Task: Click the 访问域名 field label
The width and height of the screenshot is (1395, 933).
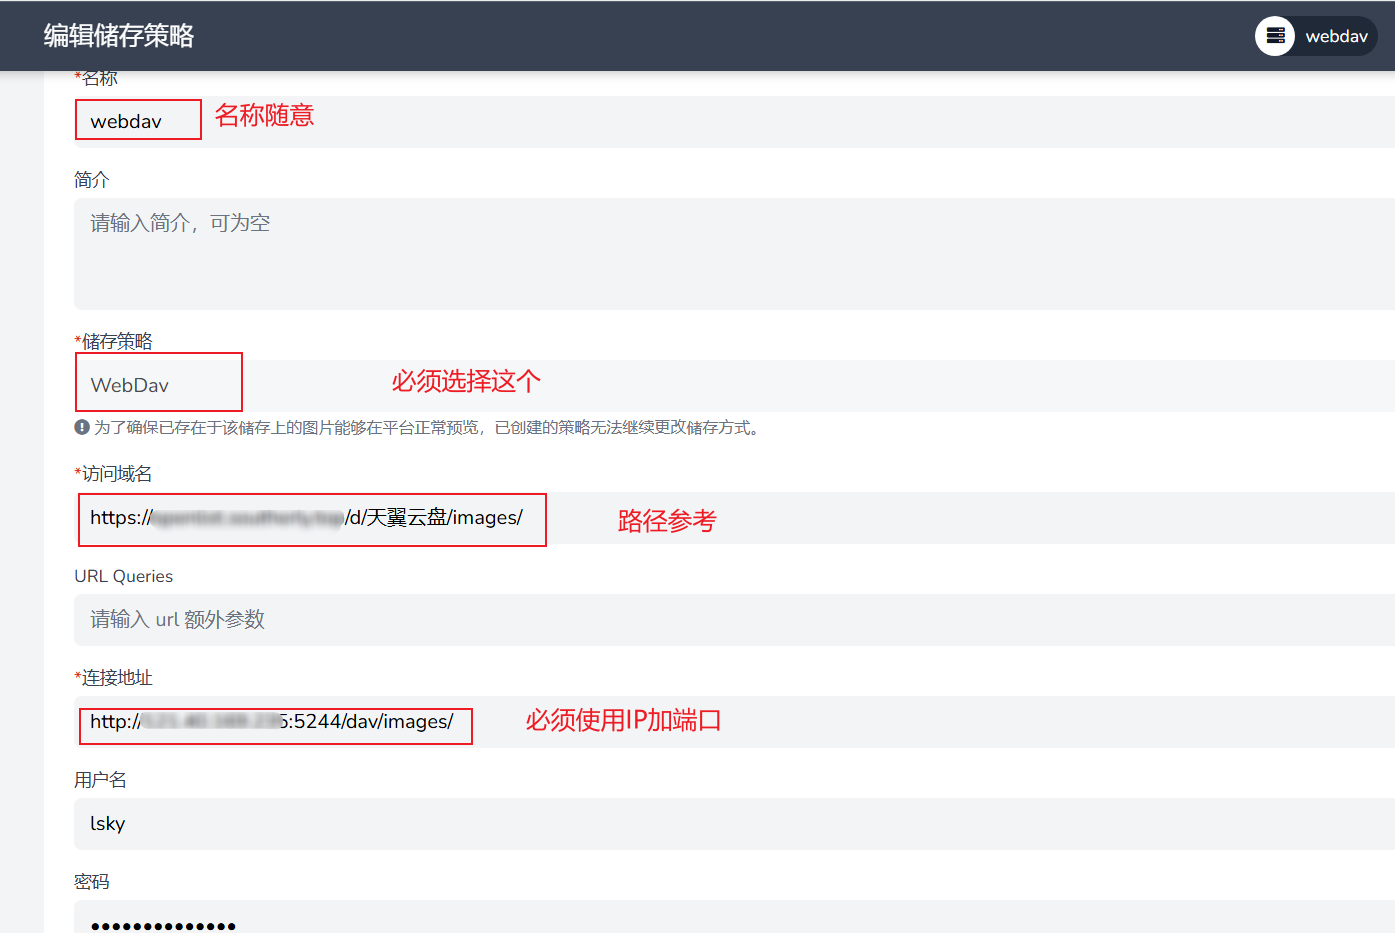Action: [x=116, y=474]
